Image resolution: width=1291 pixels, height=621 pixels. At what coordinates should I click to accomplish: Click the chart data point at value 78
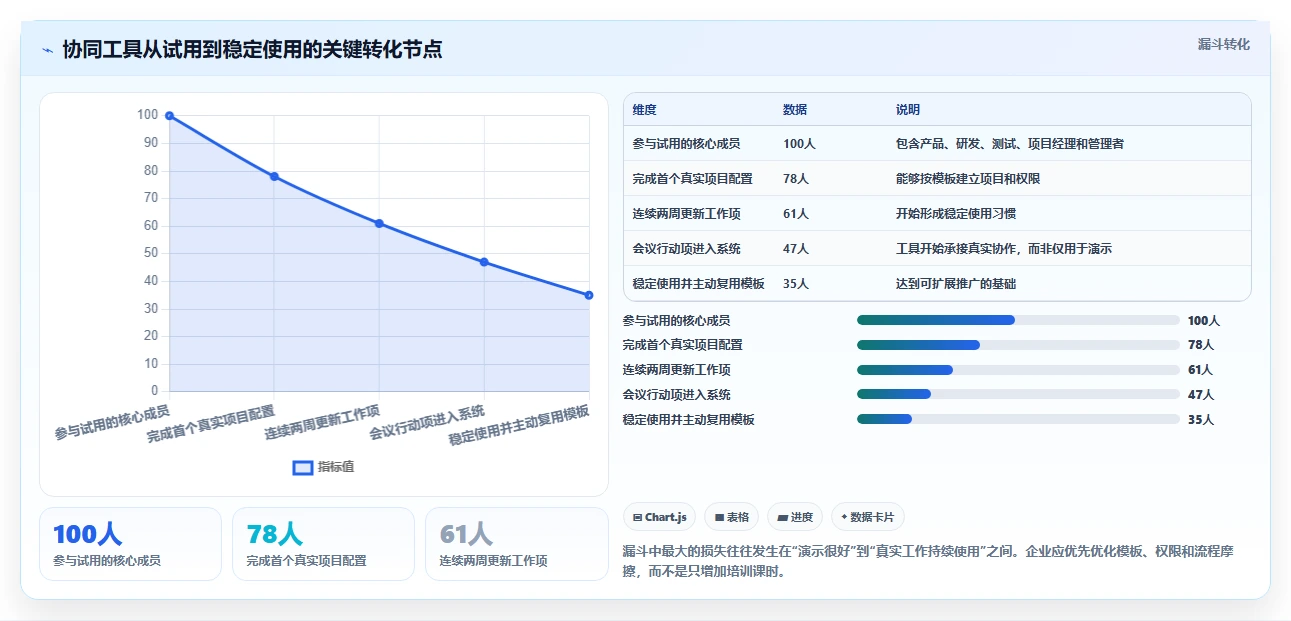[274, 177]
